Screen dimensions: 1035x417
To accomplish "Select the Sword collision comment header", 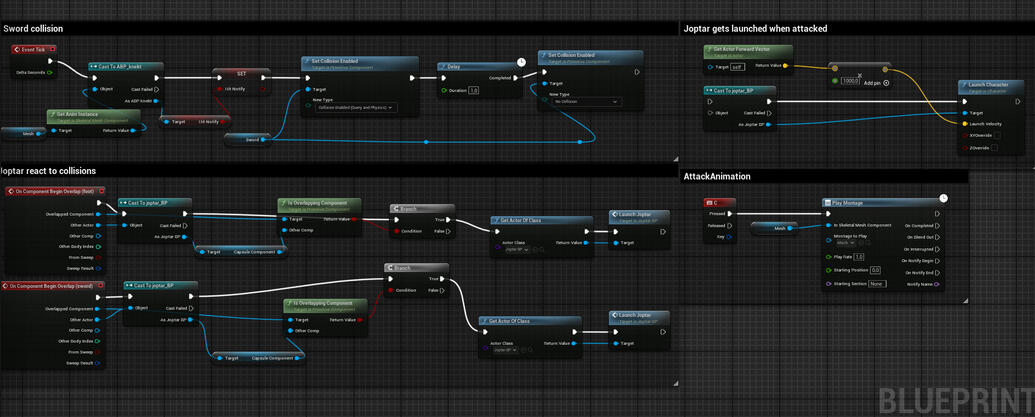I will (34, 29).
